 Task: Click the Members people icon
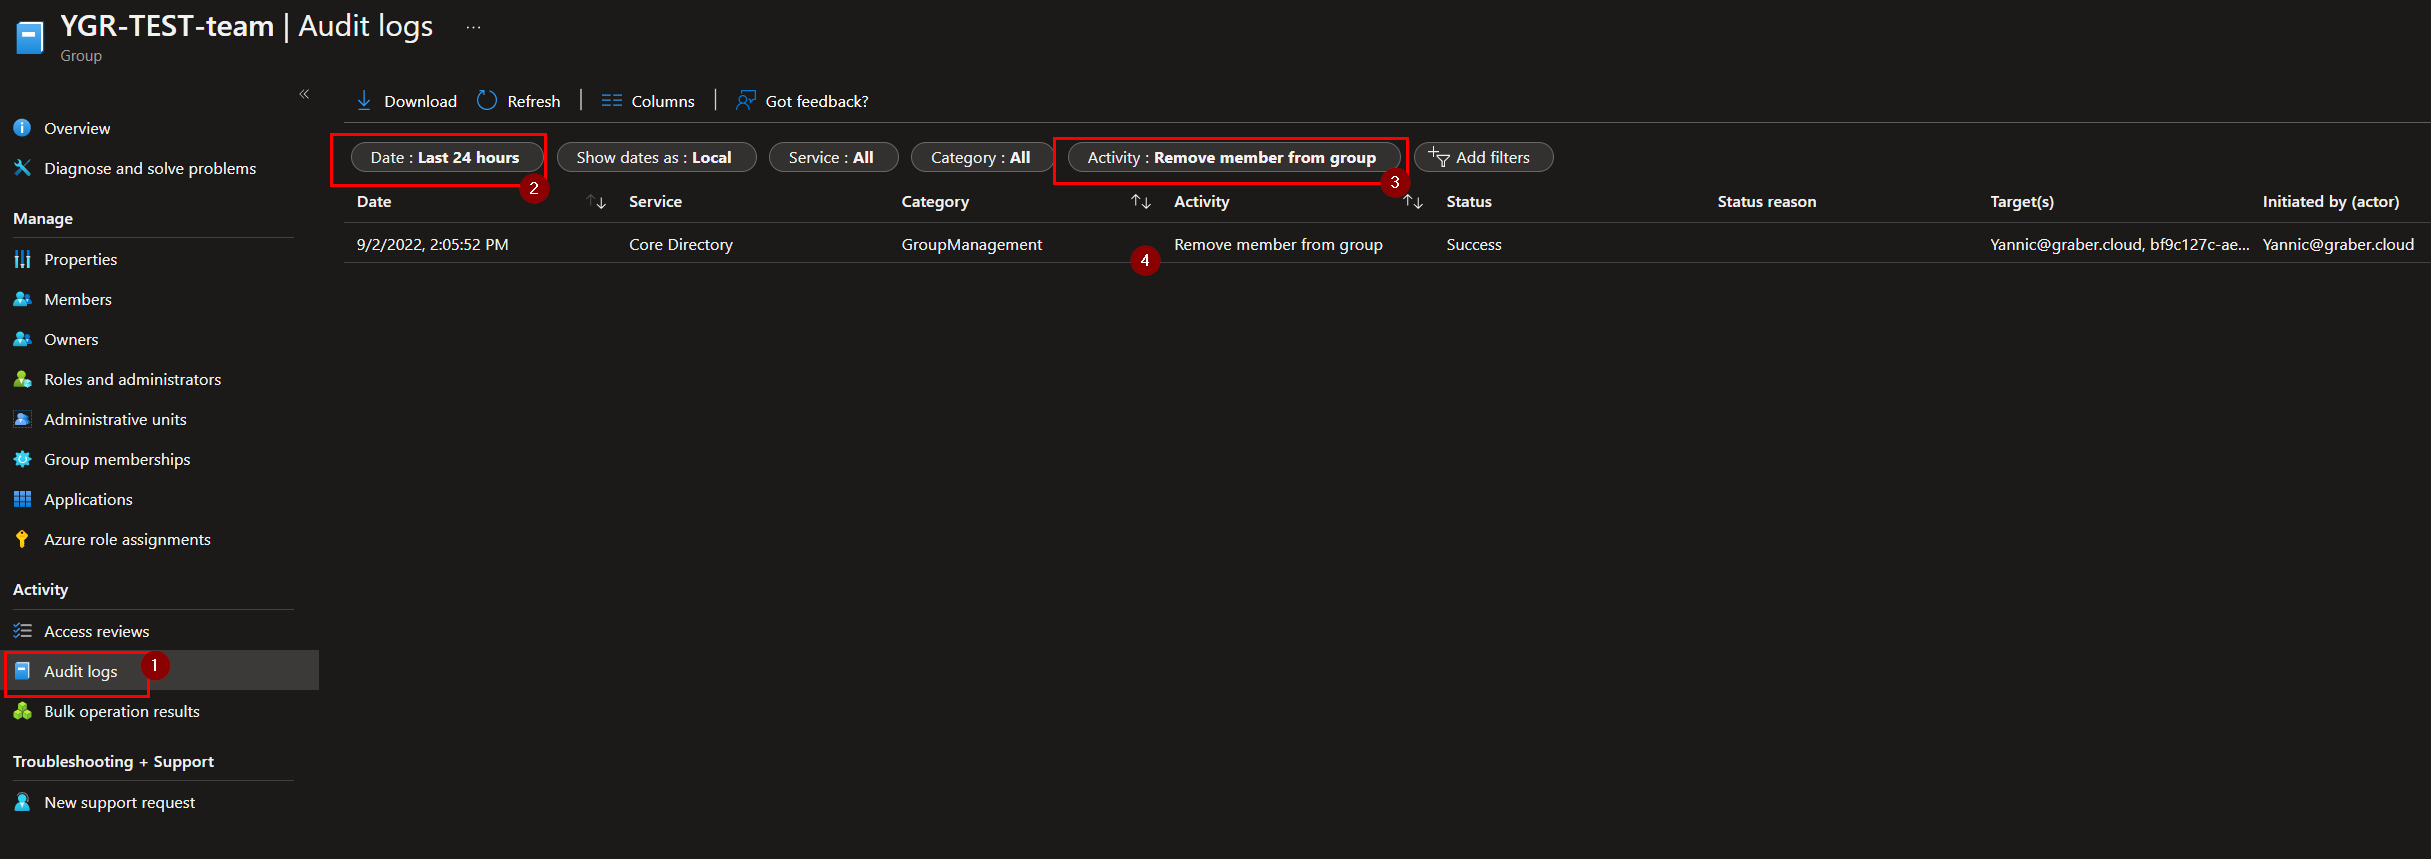(22, 299)
